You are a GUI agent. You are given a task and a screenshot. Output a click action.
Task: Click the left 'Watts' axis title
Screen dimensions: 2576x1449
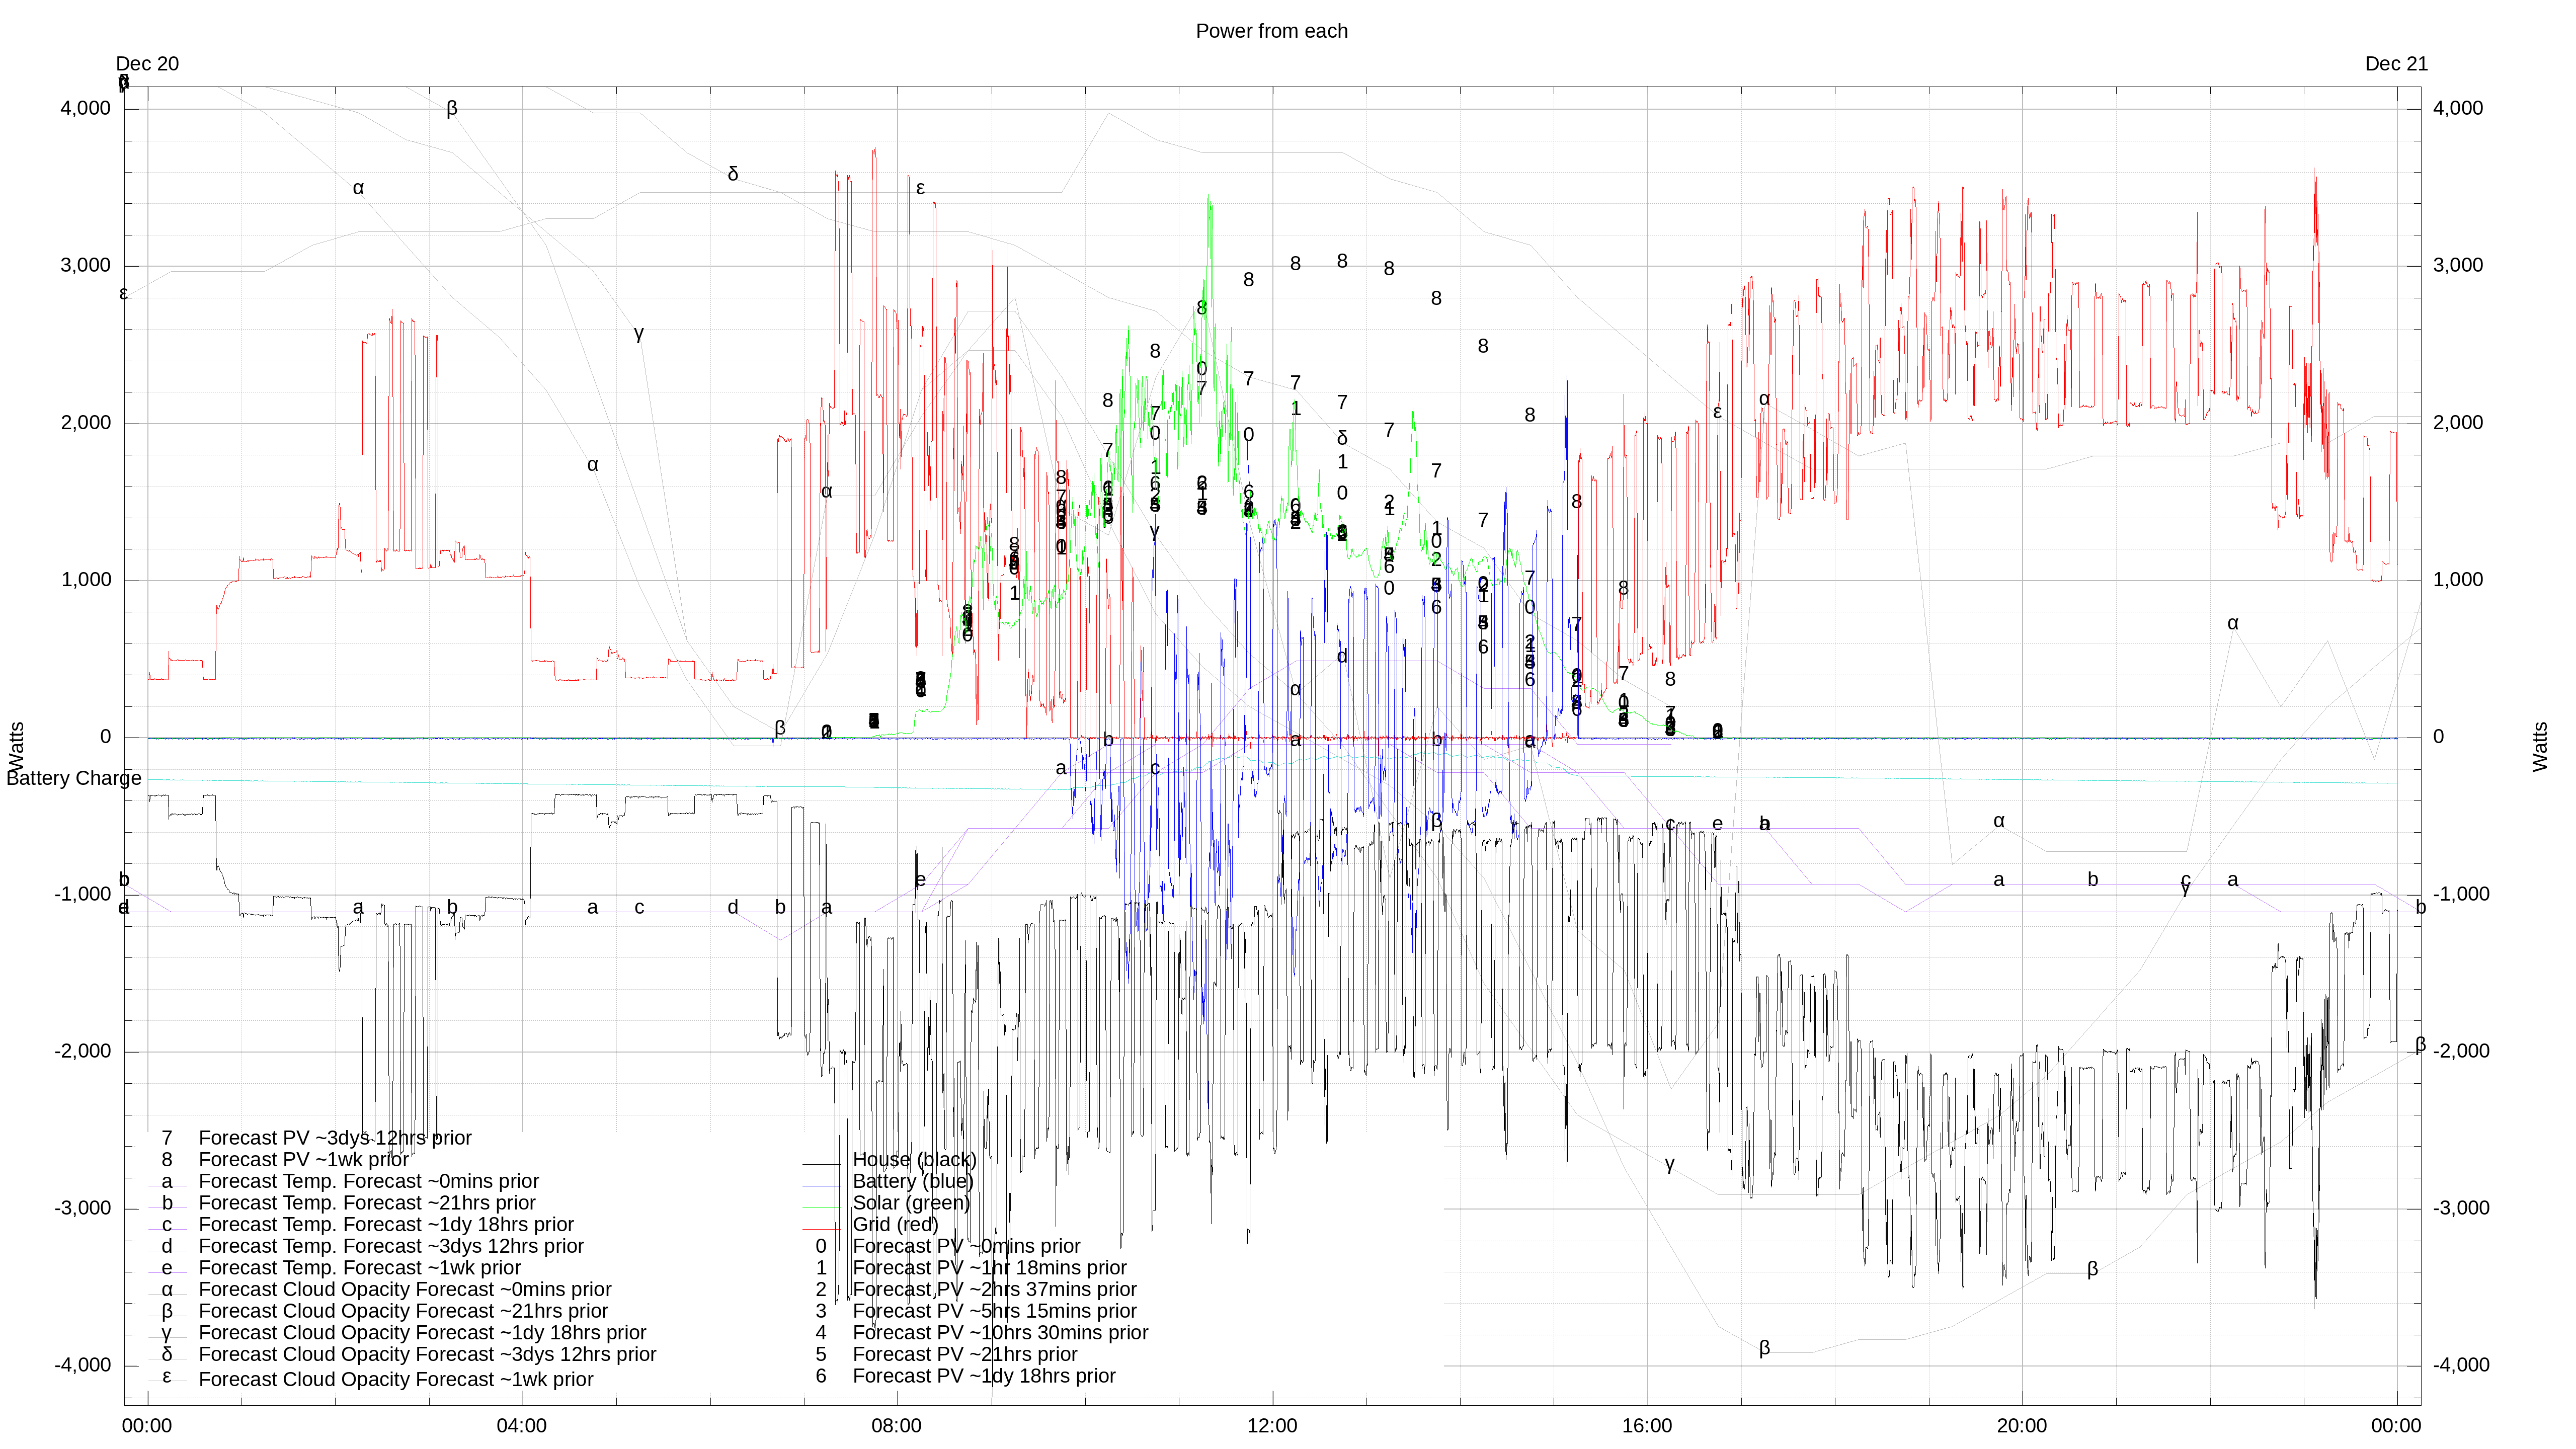[17, 747]
